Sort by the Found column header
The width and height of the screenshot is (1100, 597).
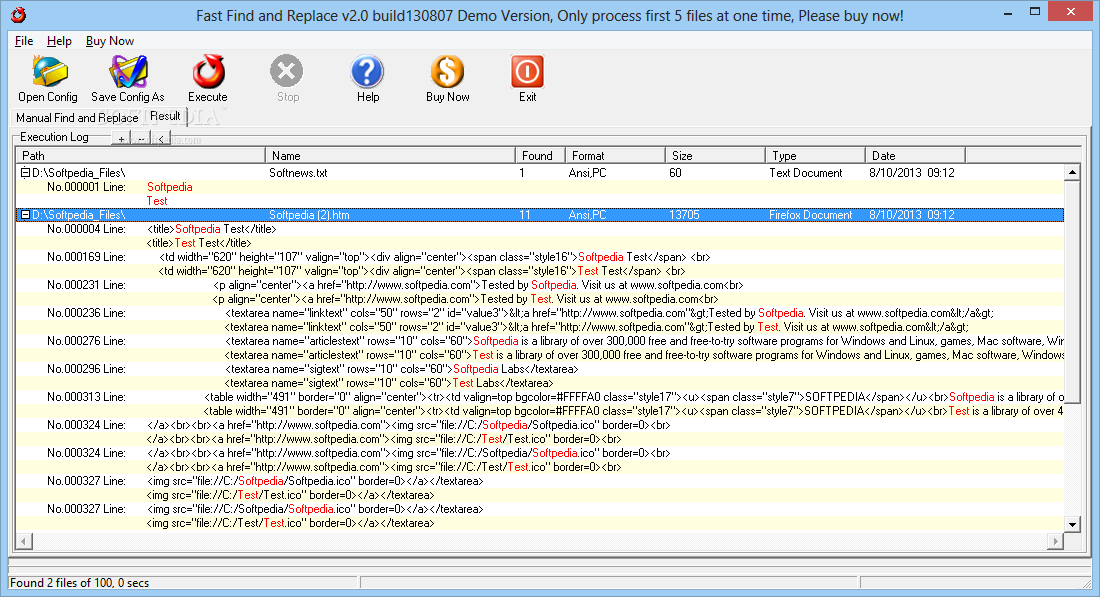coord(540,156)
